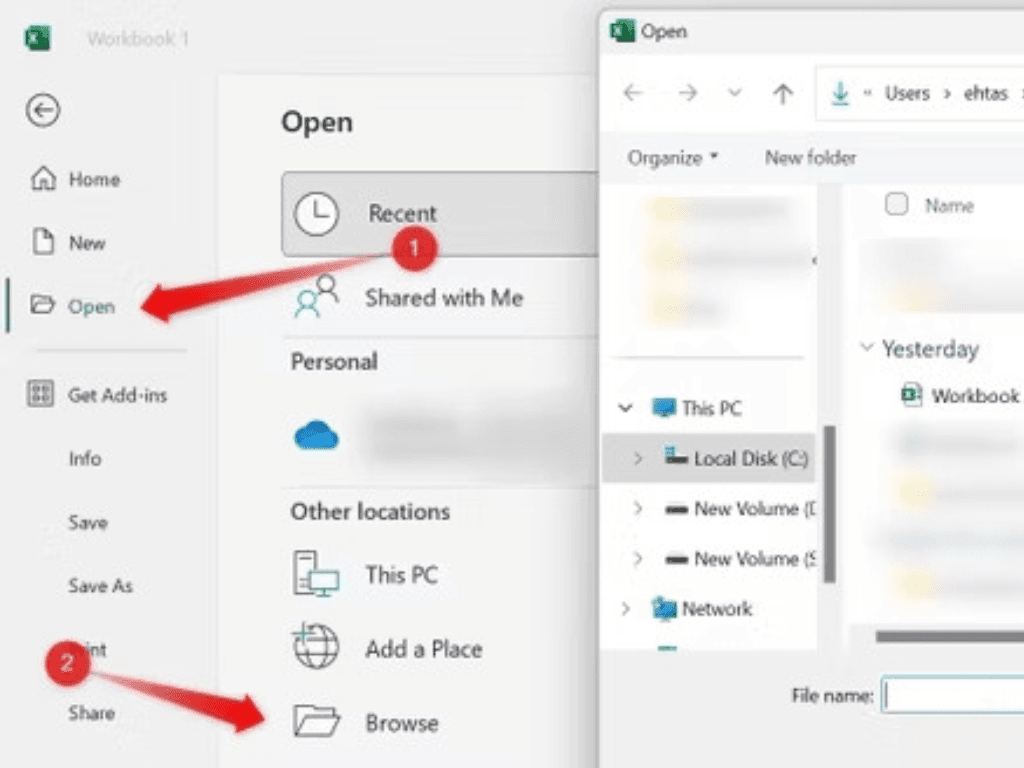This screenshot has width=1024, height=768.
Task: Open the Organize dropdown menu
Action: [672, 158]
